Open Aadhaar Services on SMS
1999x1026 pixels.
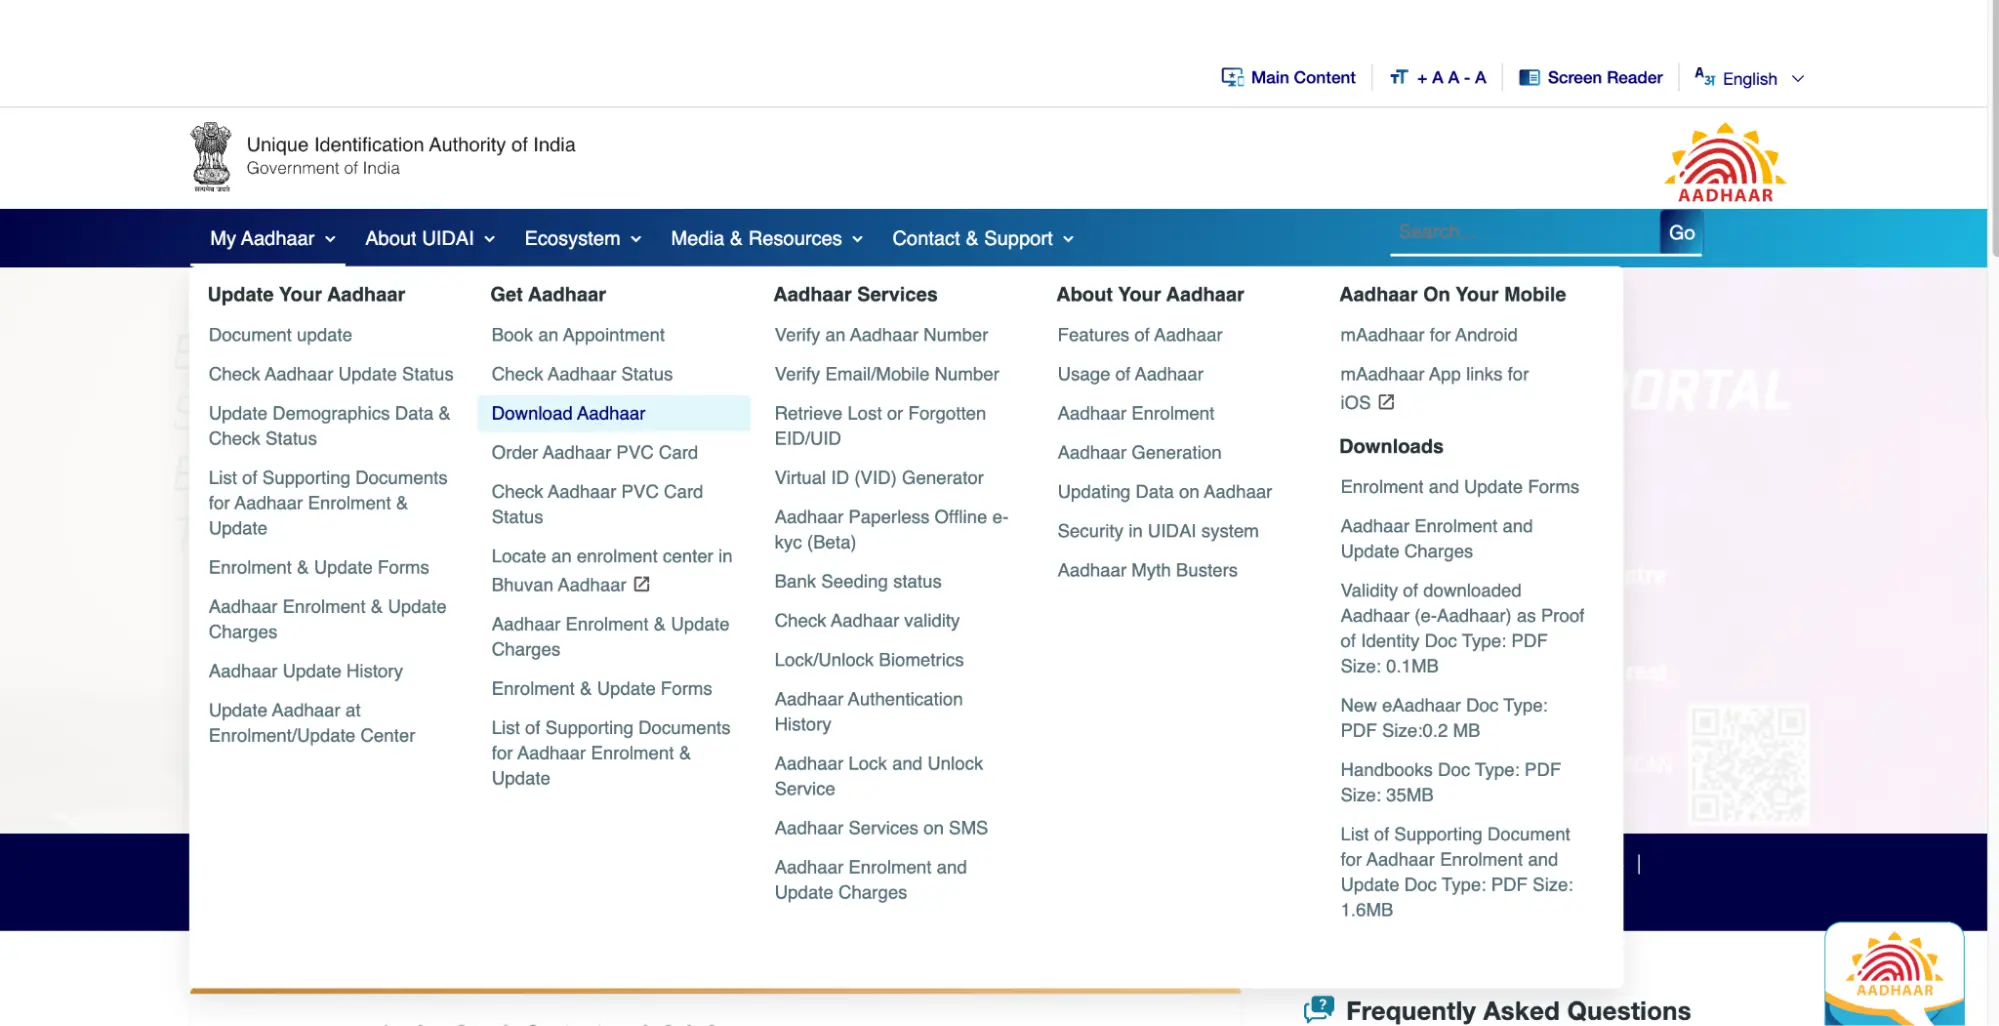click(x=881, y=828)
